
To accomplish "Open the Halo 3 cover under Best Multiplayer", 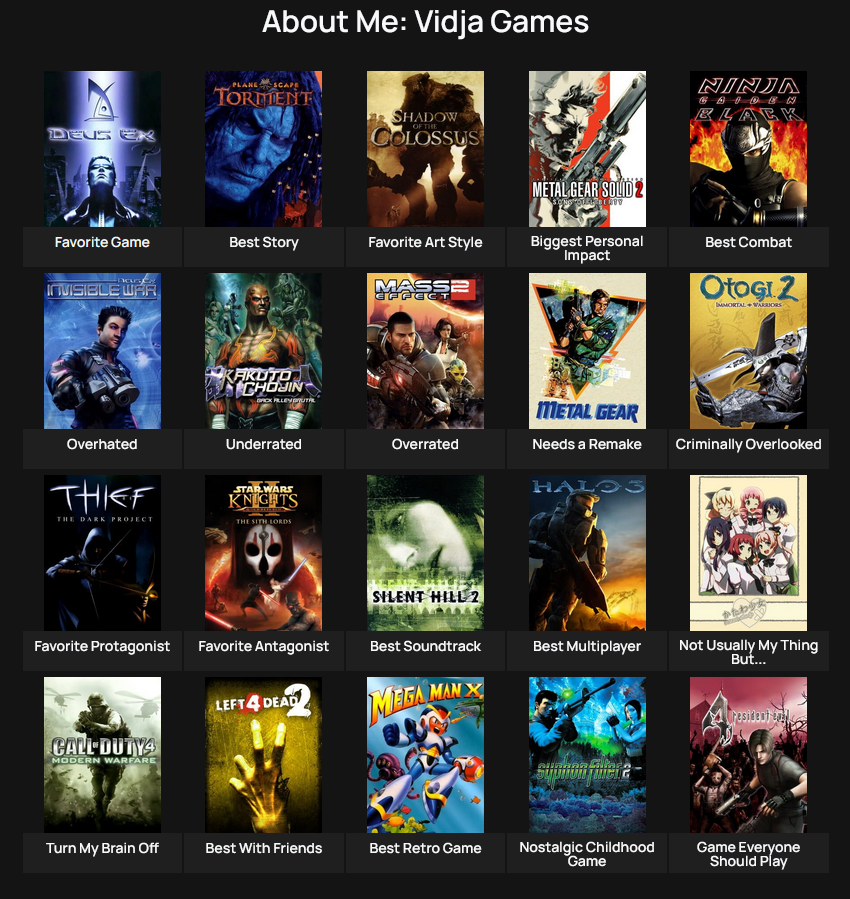I will click(x=587, y=552).
